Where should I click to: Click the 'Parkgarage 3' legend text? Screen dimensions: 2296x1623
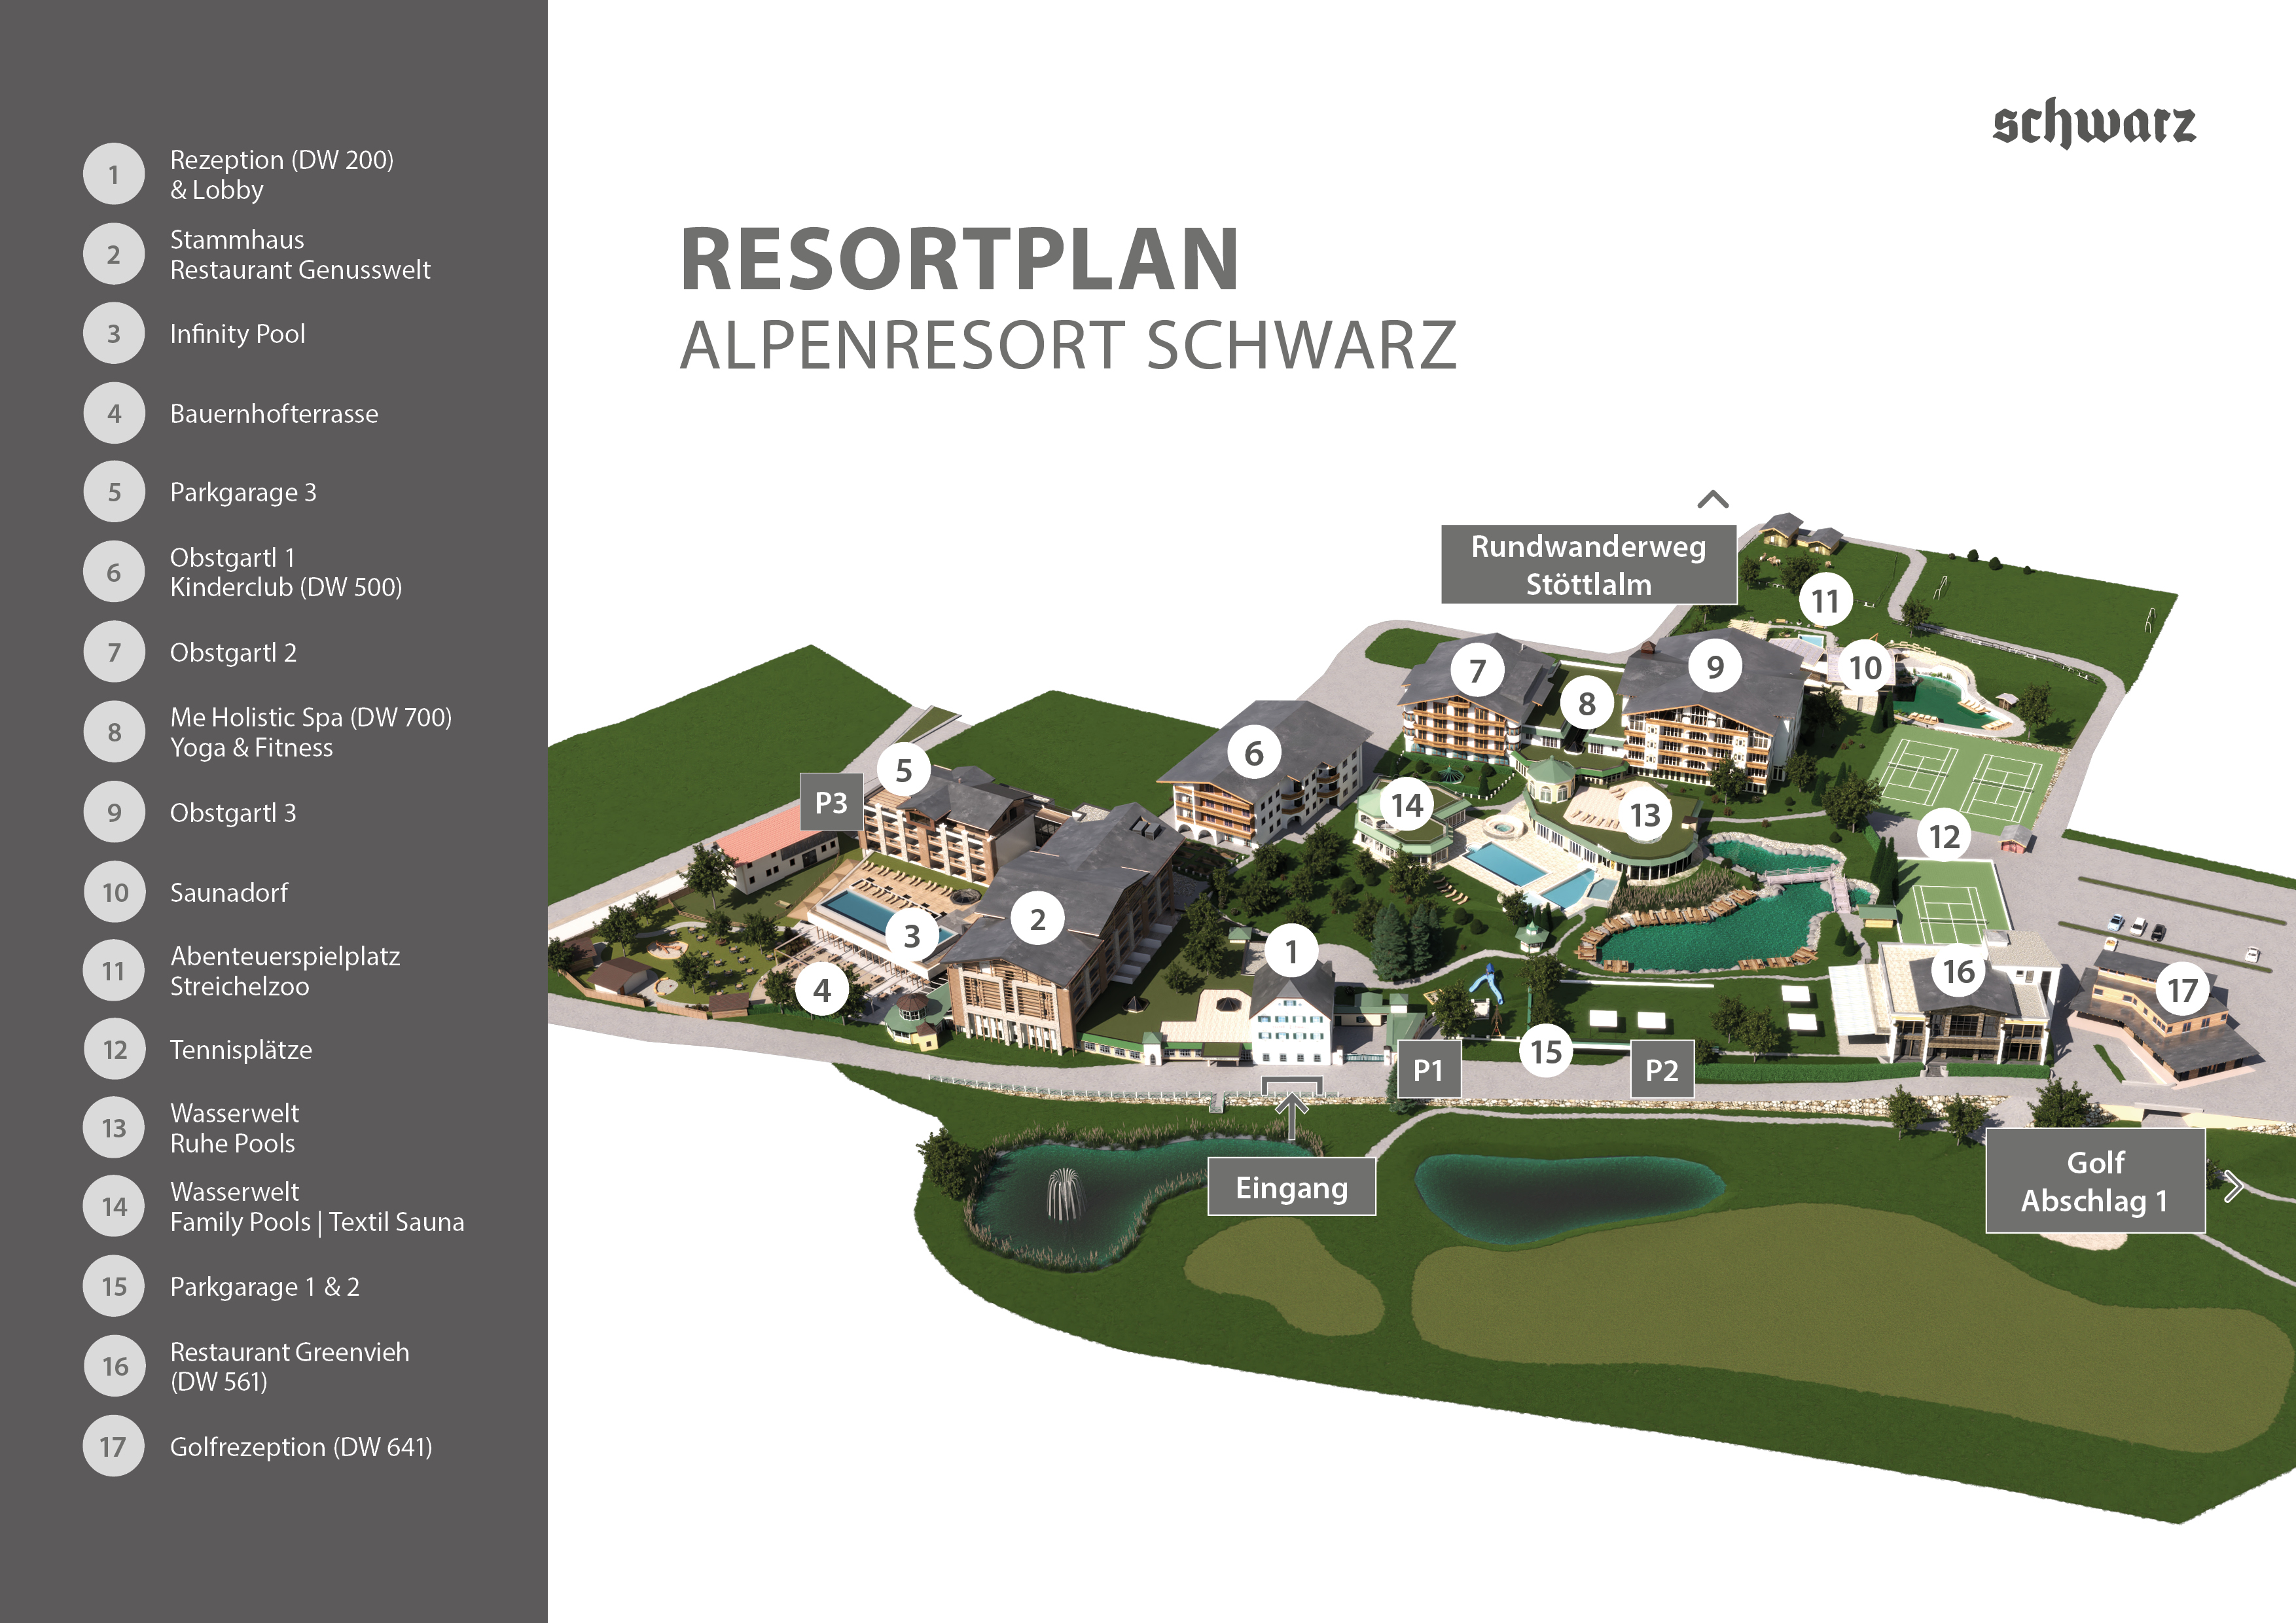point(243,493)
